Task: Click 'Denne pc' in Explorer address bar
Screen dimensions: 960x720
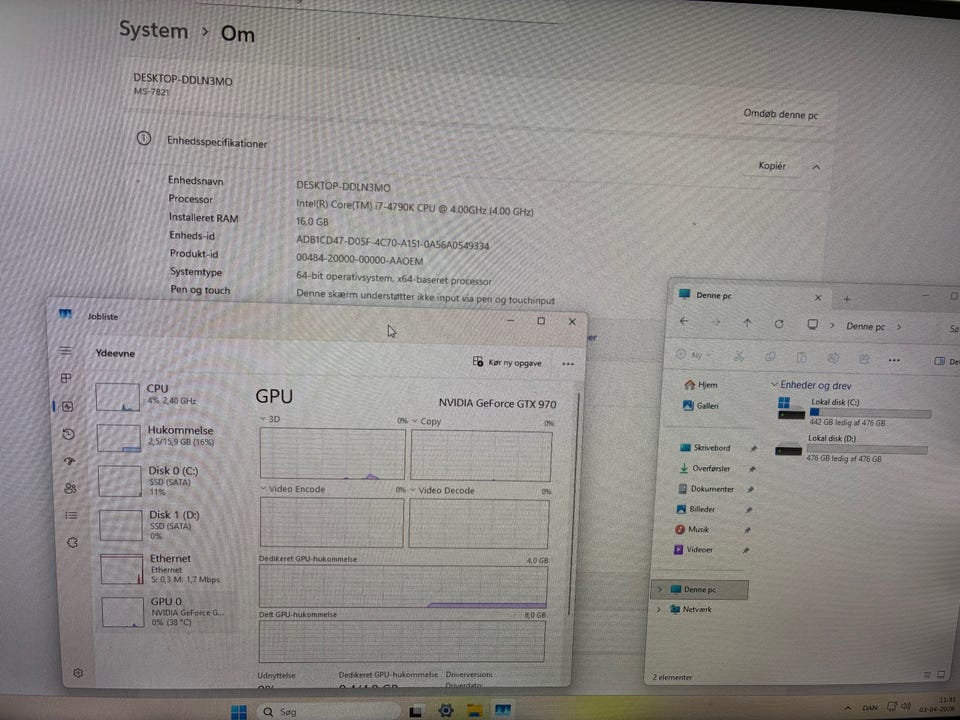Action: pos(865,326)
